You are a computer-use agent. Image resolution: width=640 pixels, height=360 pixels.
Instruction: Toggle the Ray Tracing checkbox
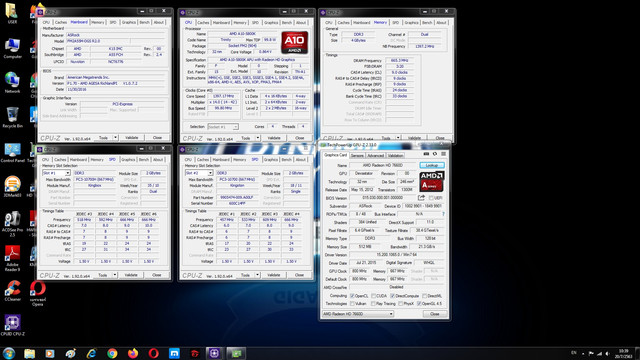tap(373, 304)
